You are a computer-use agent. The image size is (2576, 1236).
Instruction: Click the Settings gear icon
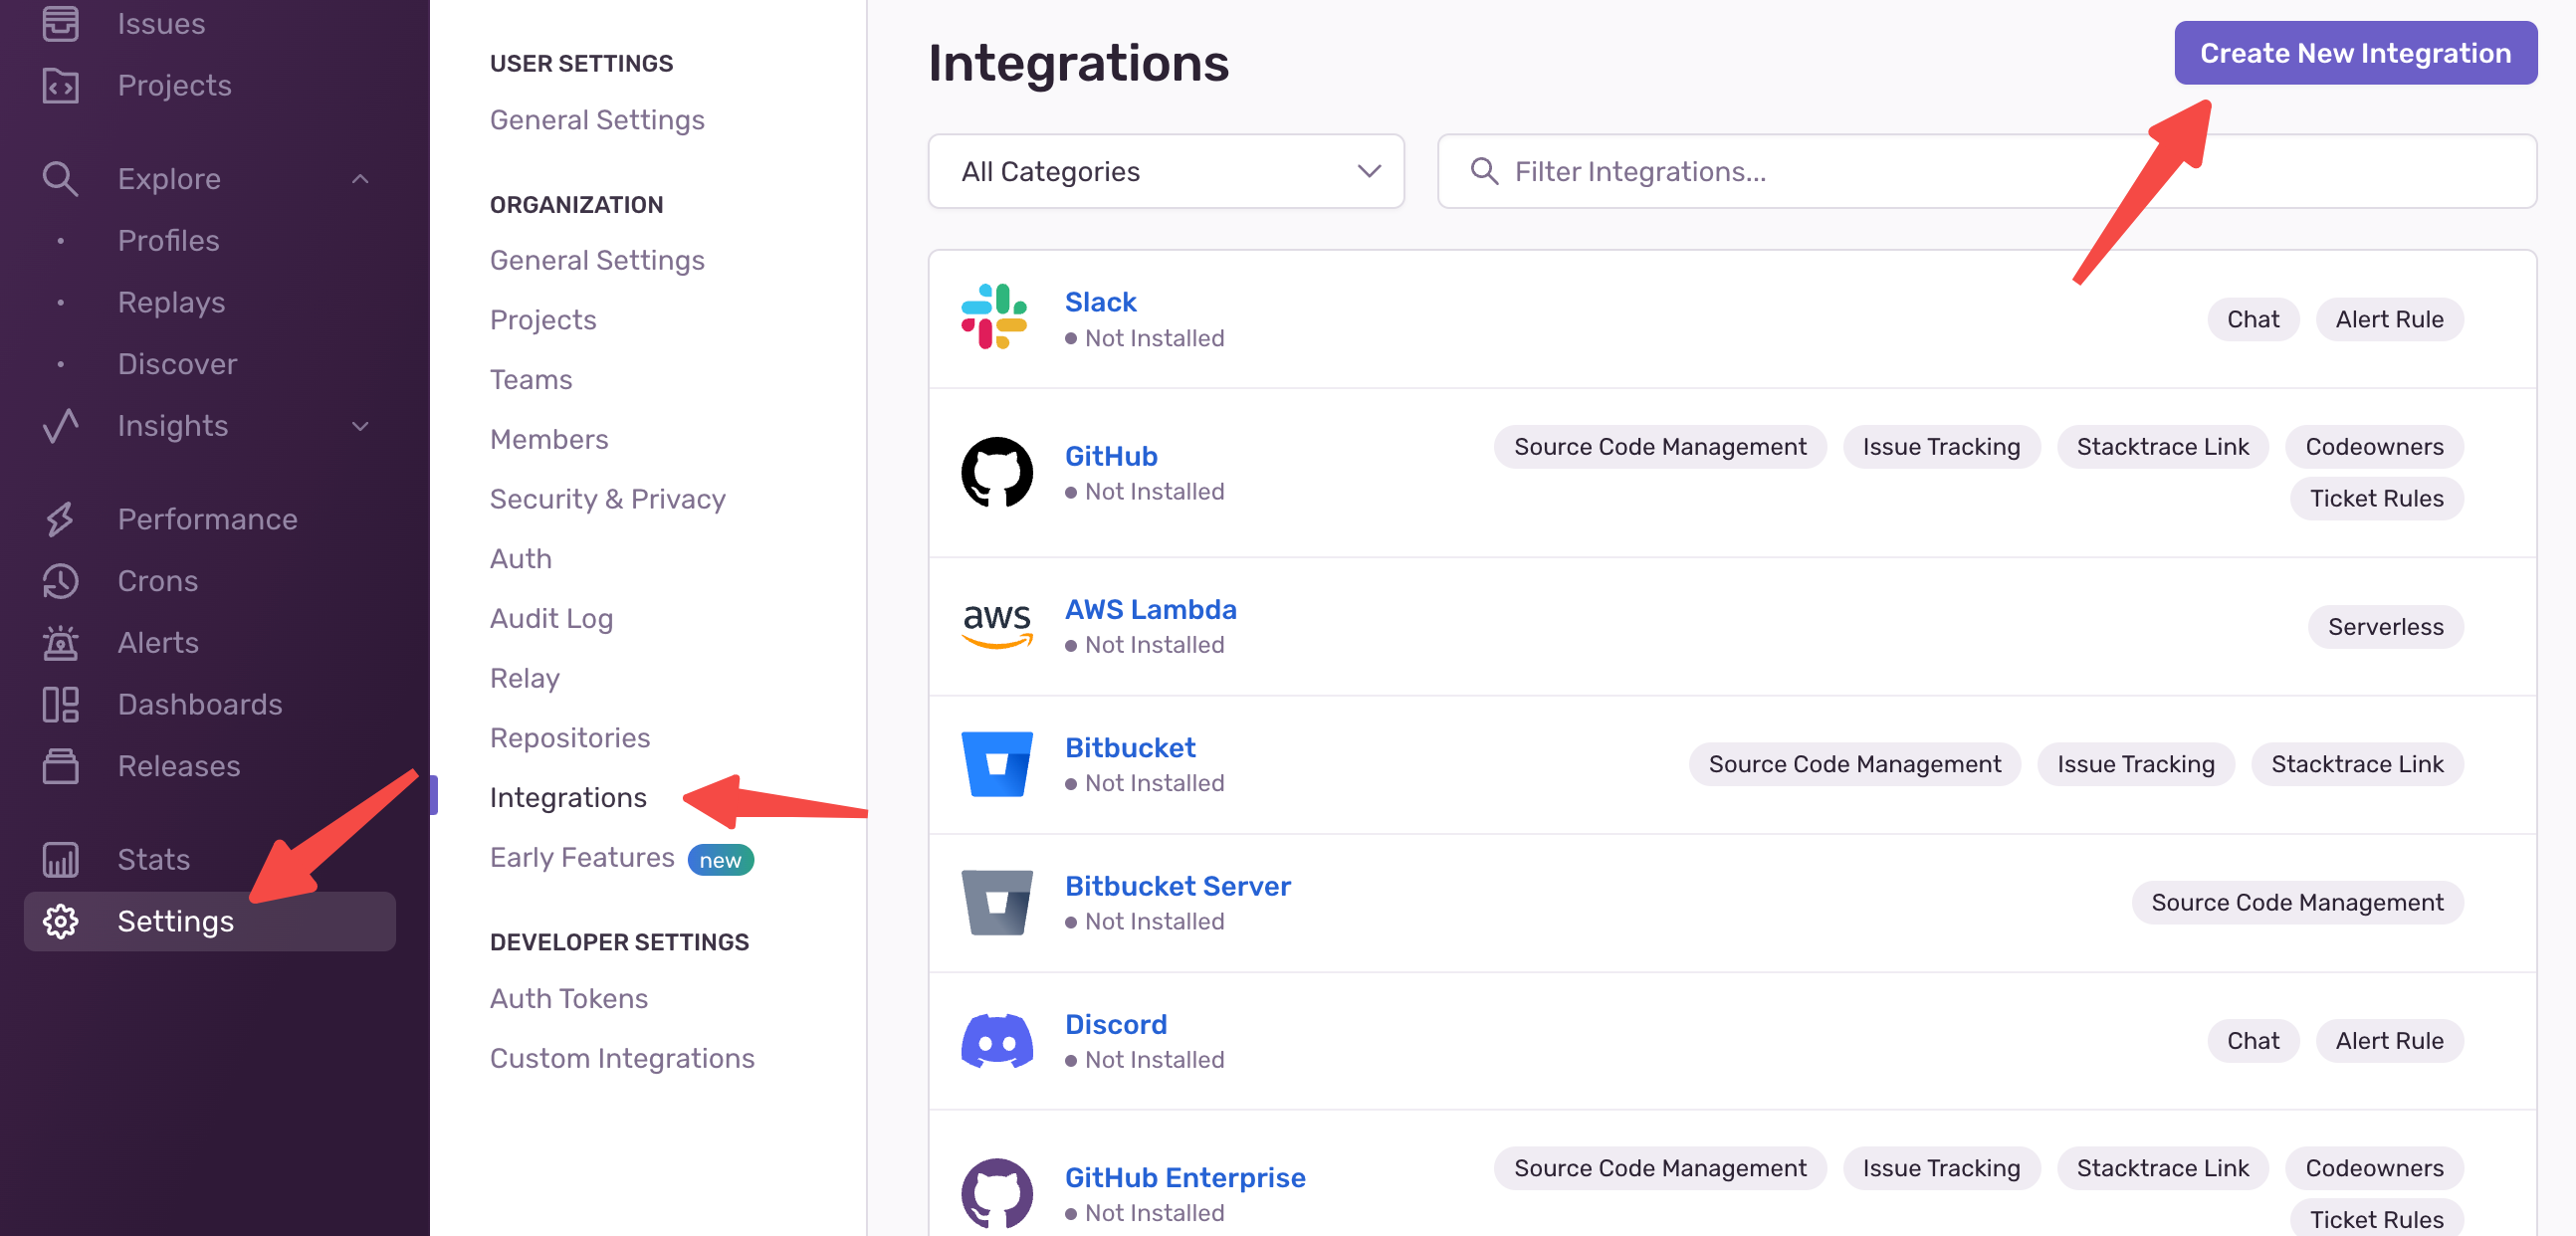(60, 921)
